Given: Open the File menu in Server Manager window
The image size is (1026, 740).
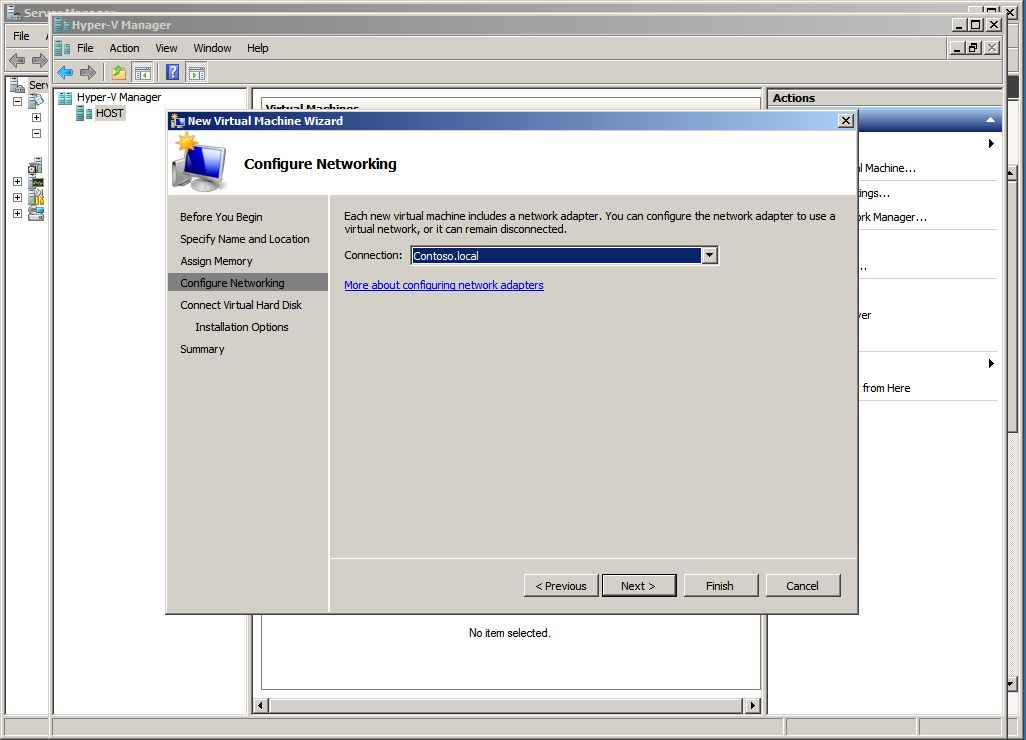Looking at the screenshot, I should pos(22,37).
